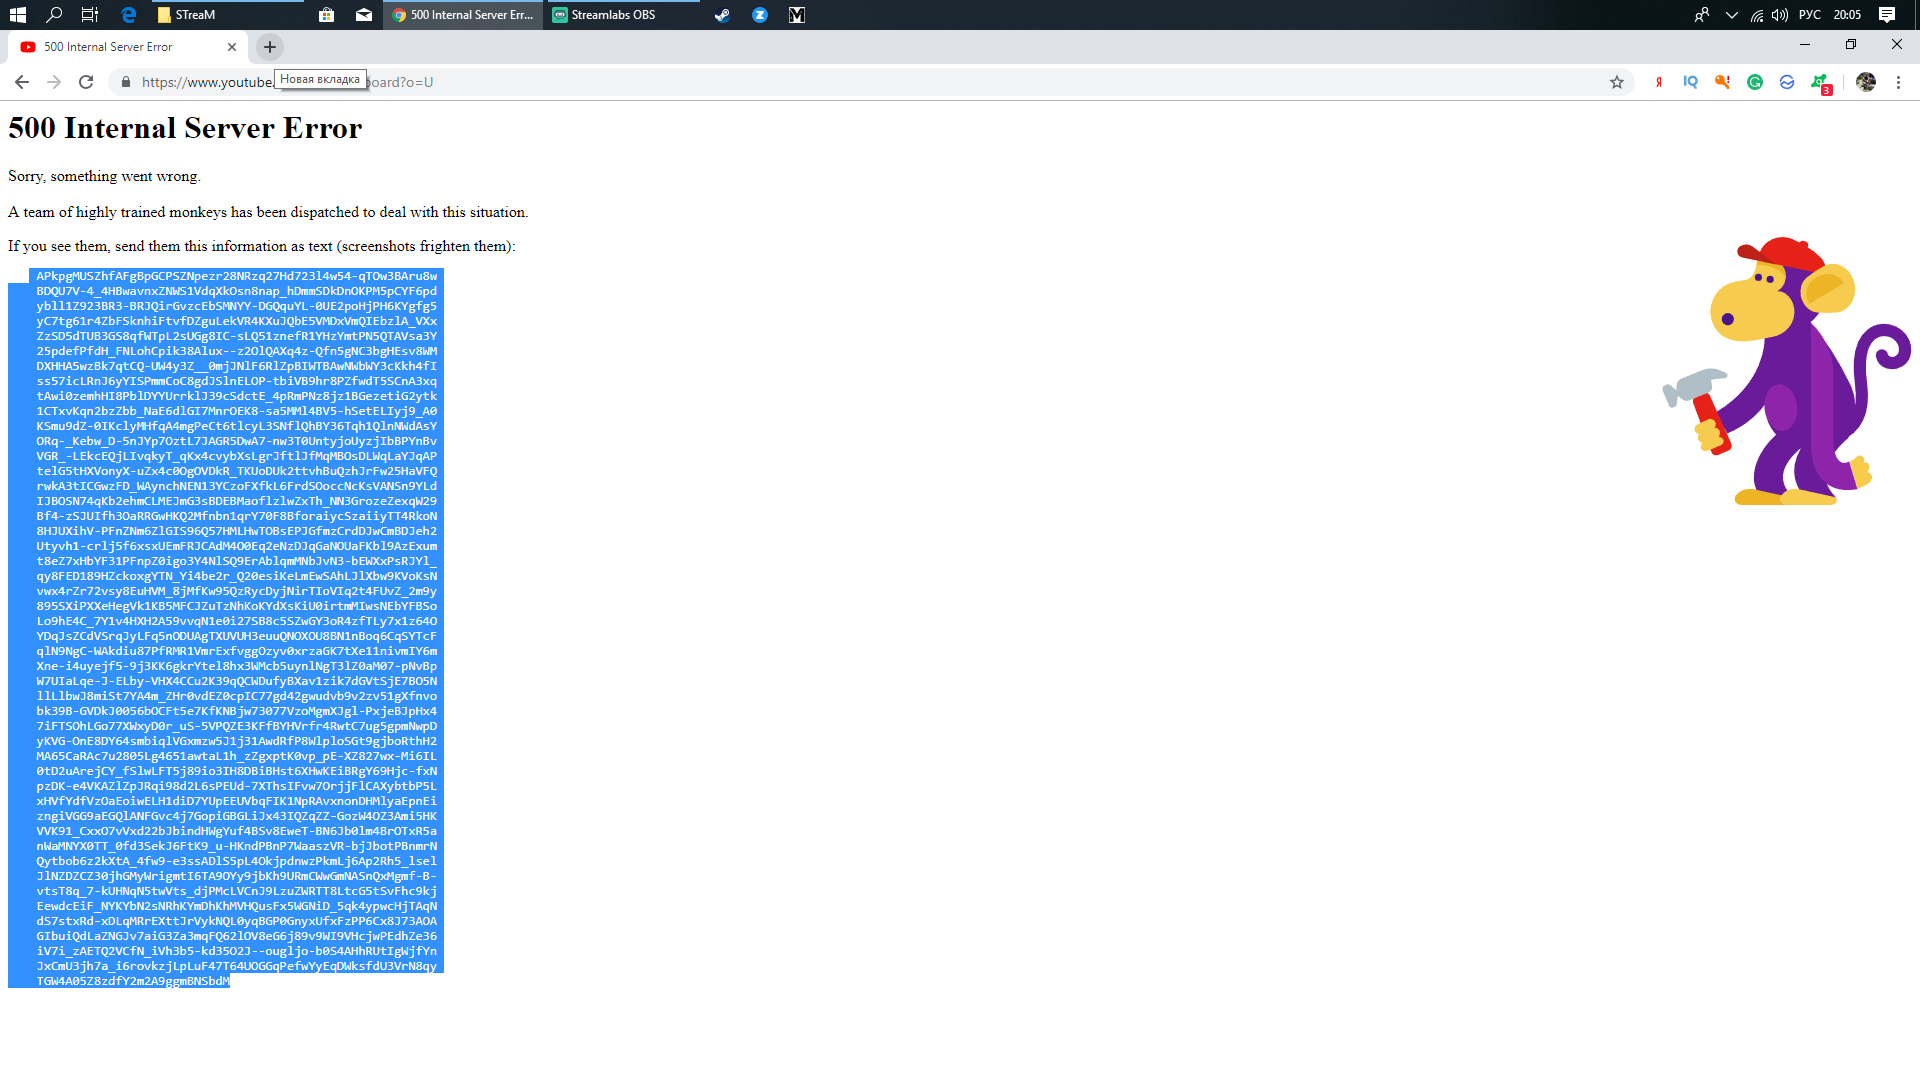Viewport: 1920px width, 1080px height.
Task: Click the 'If you see them' instruction line
Action: [262, 246]
